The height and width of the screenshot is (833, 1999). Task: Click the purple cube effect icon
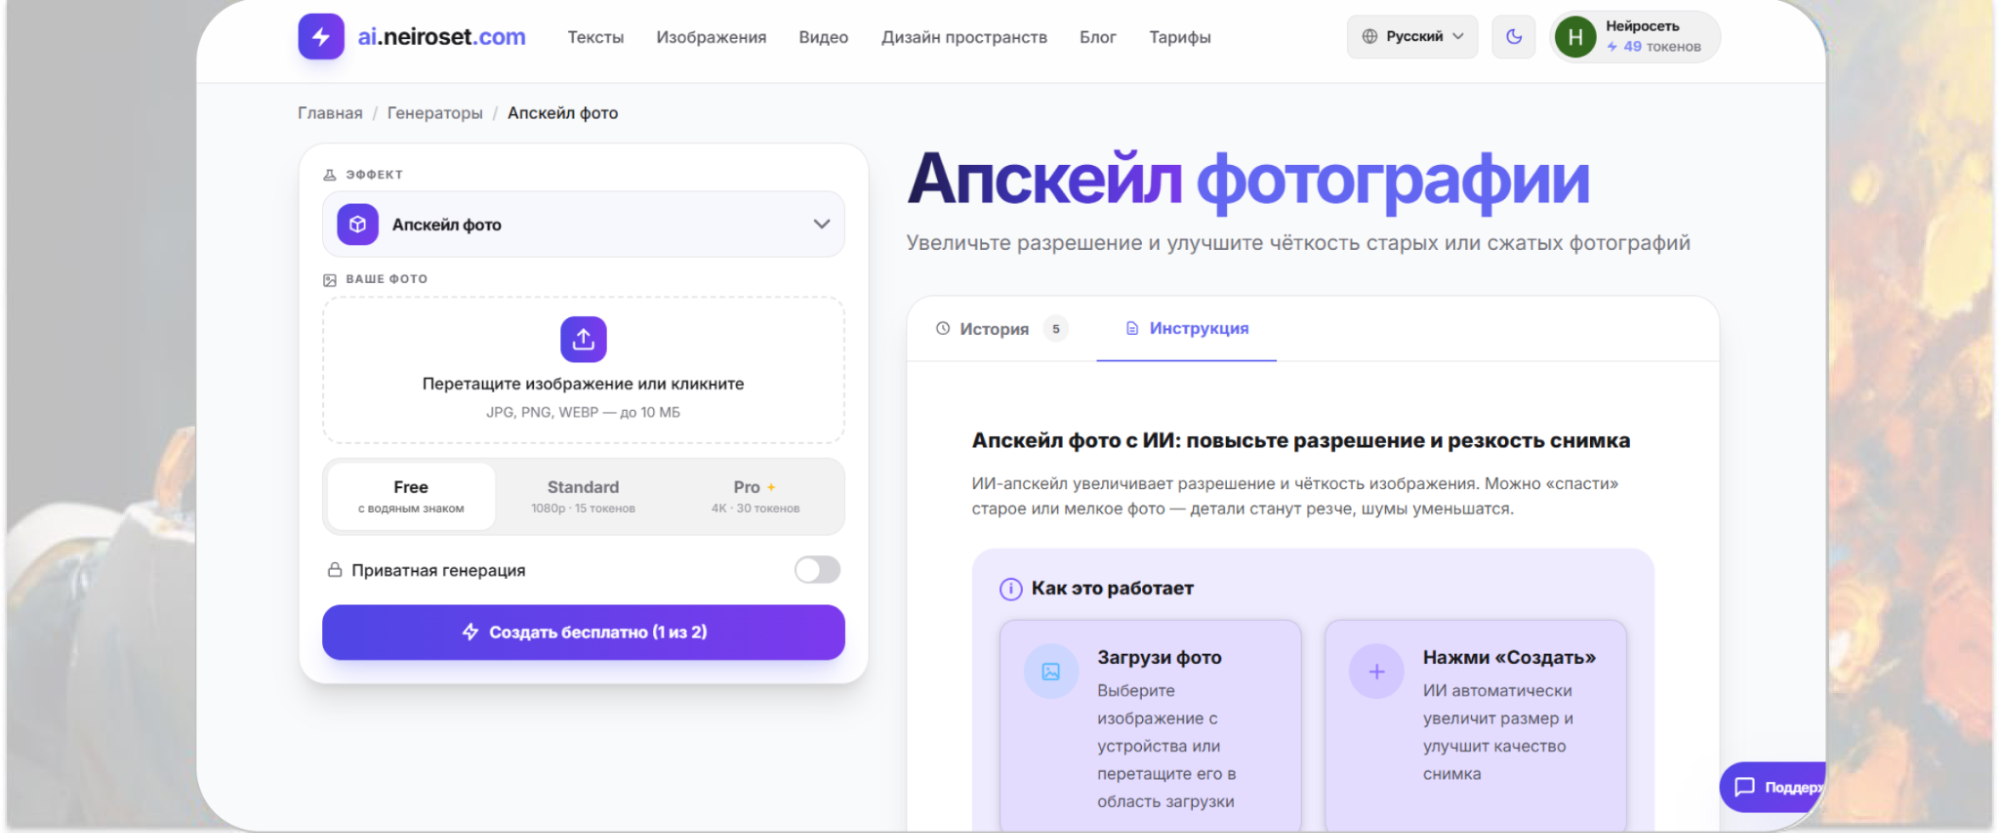tap(357, 224)
